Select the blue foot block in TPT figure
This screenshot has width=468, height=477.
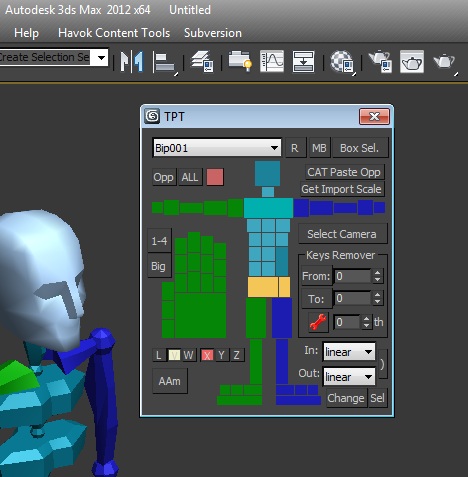pyautogui.click(x=298, y=400)
